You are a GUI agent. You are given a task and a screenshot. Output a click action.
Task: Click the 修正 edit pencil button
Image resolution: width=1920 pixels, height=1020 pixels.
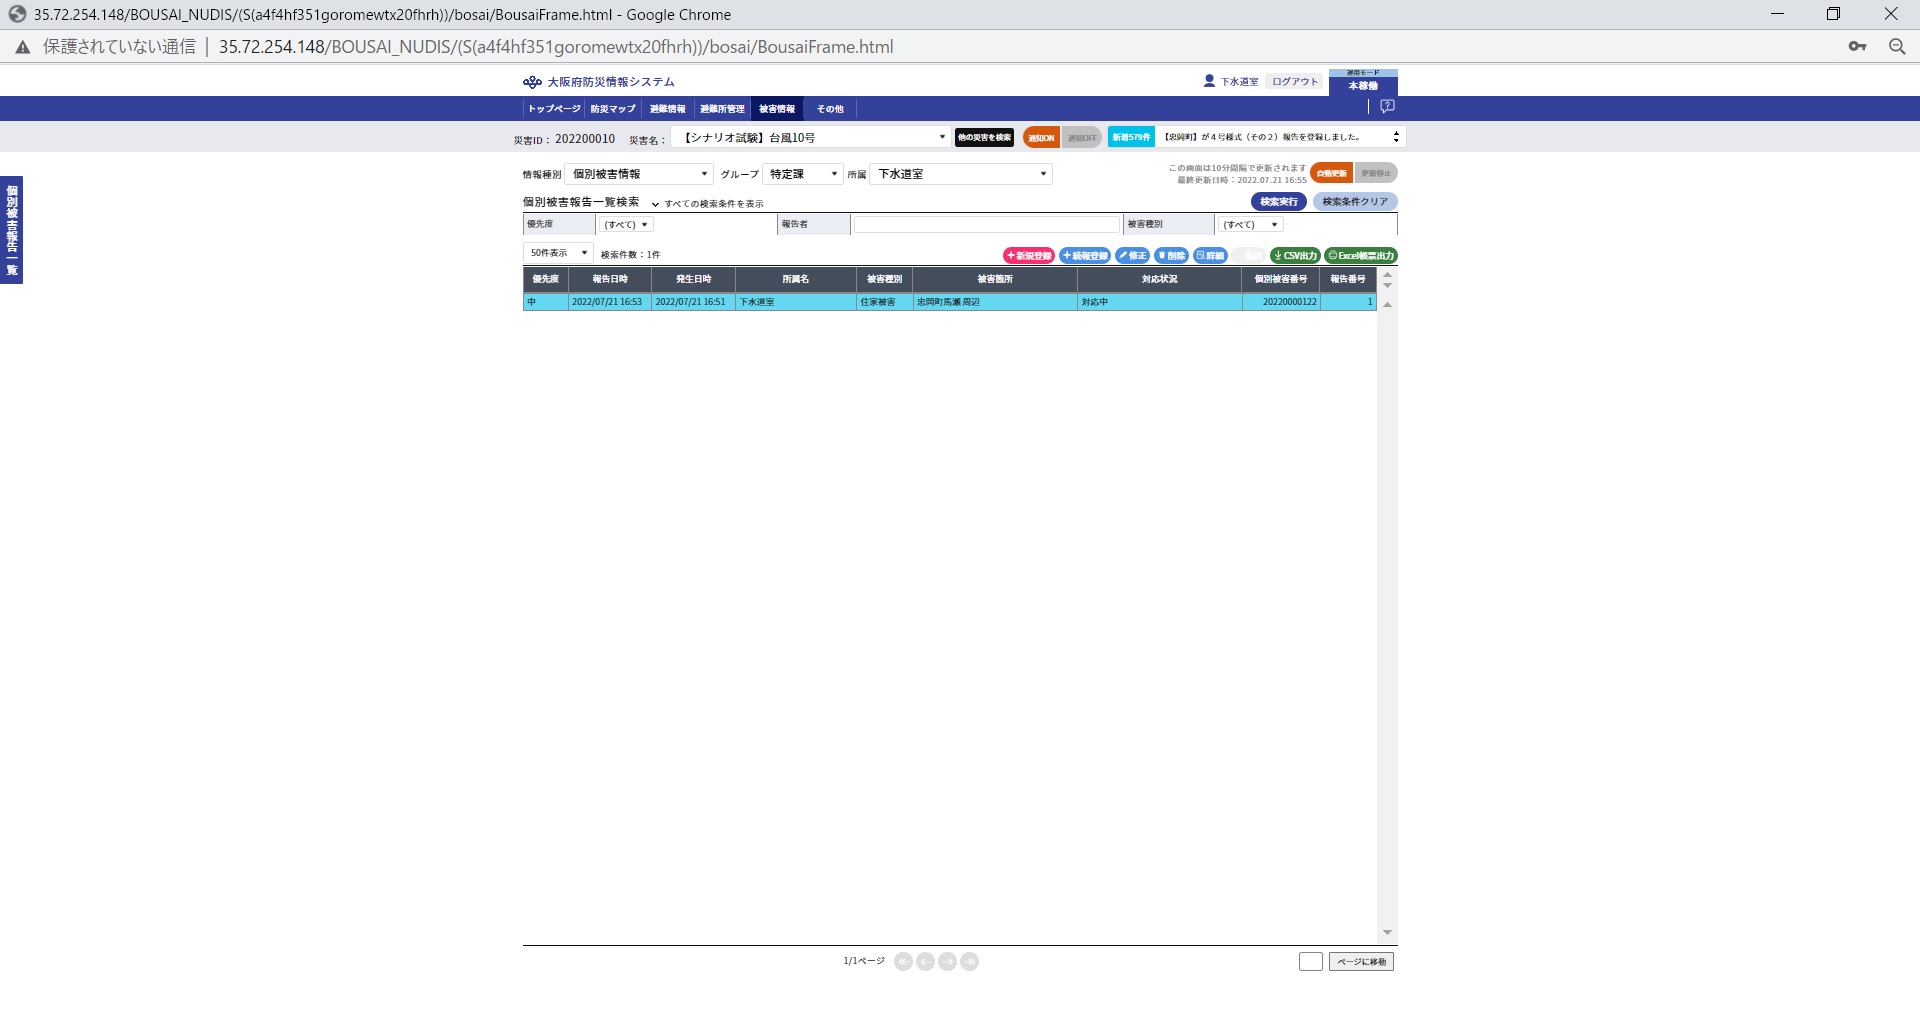click(1133, 256)
